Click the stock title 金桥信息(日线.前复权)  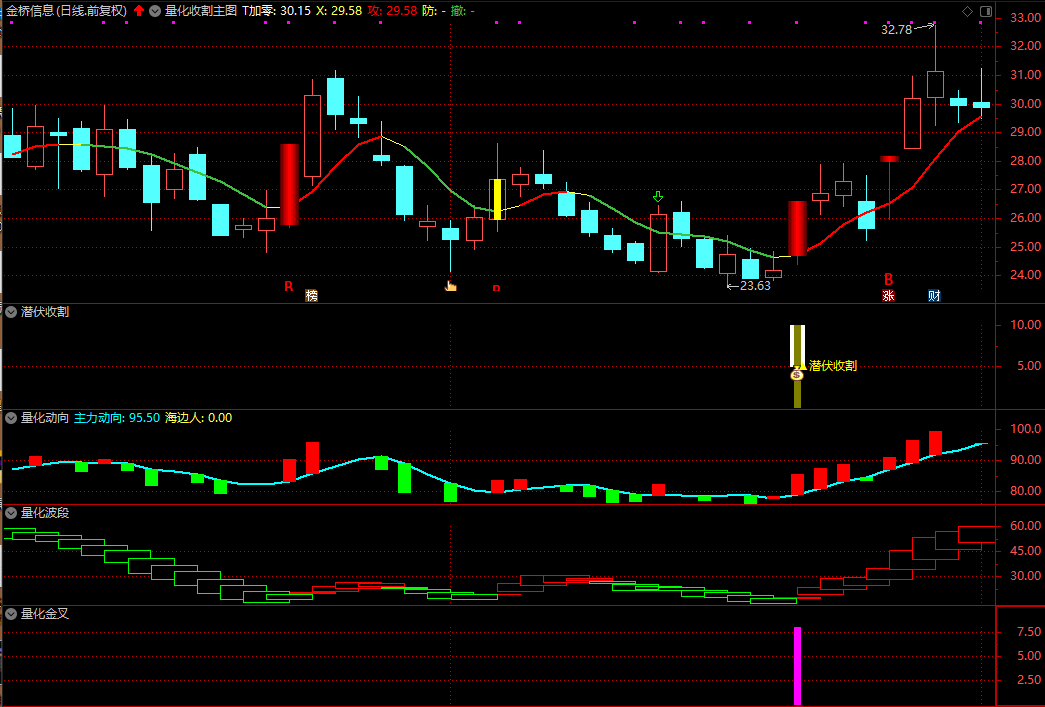67,11
